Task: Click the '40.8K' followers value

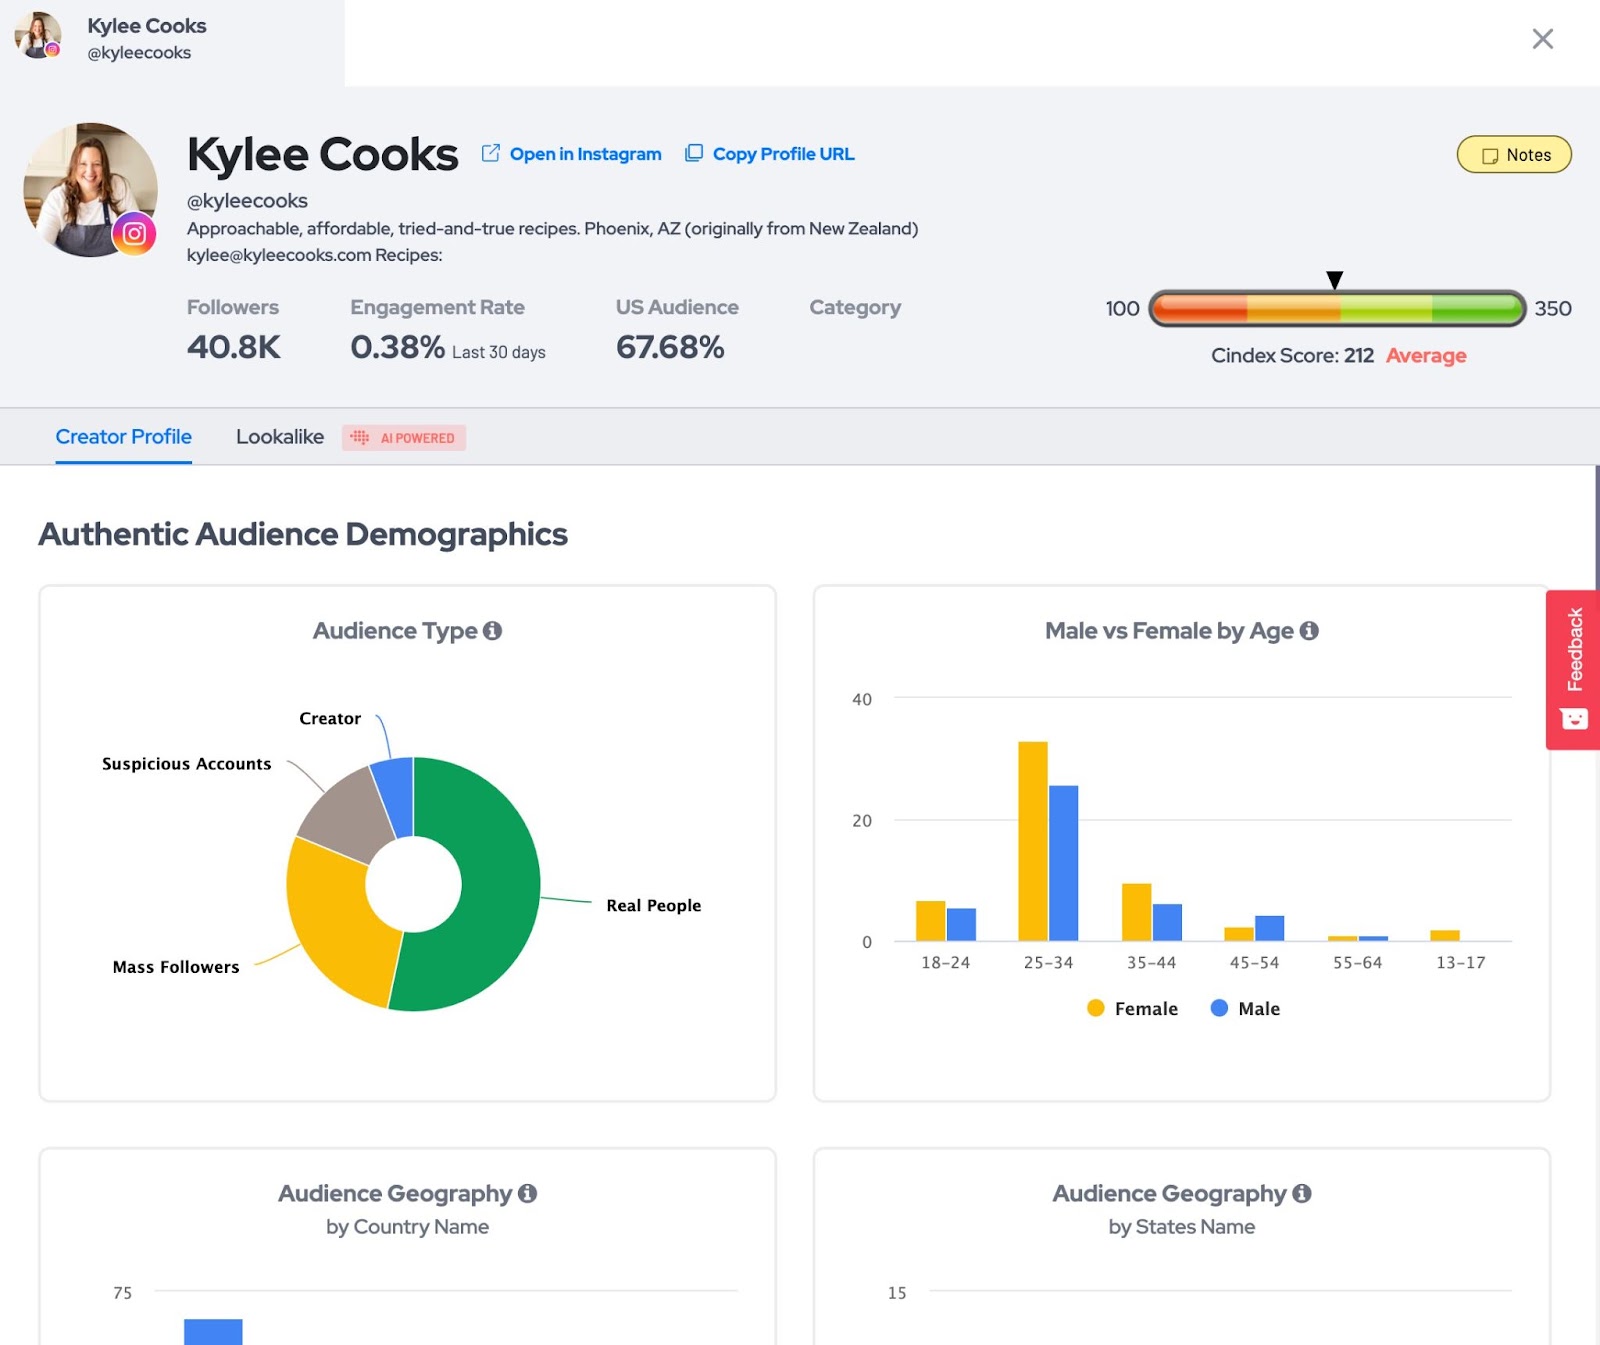Action: [x=233, y=347]
